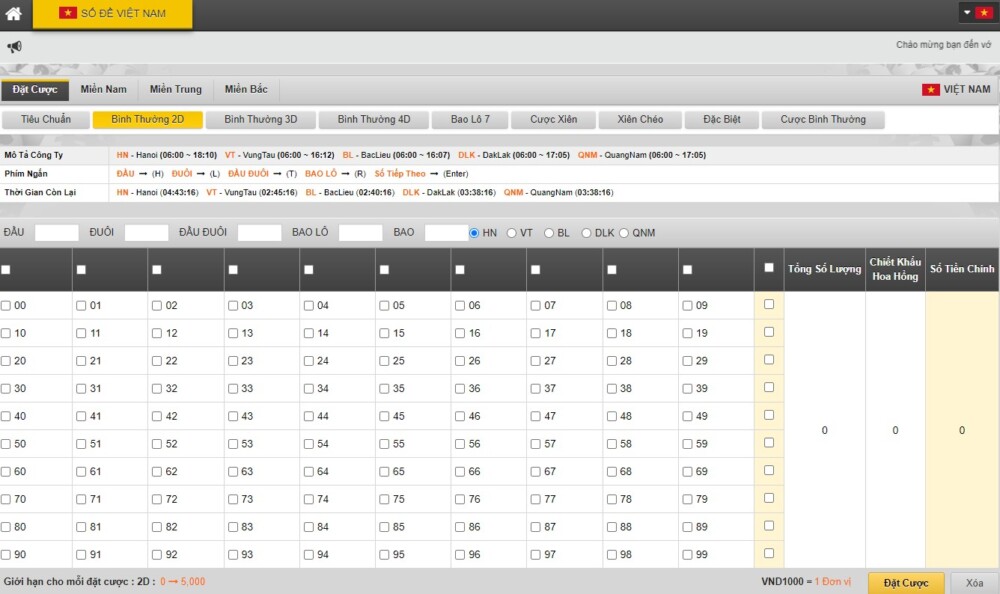Viewport: 1000px width, 594px height.
Task: Check the box for number 99
Action: [x=687, y=555]
